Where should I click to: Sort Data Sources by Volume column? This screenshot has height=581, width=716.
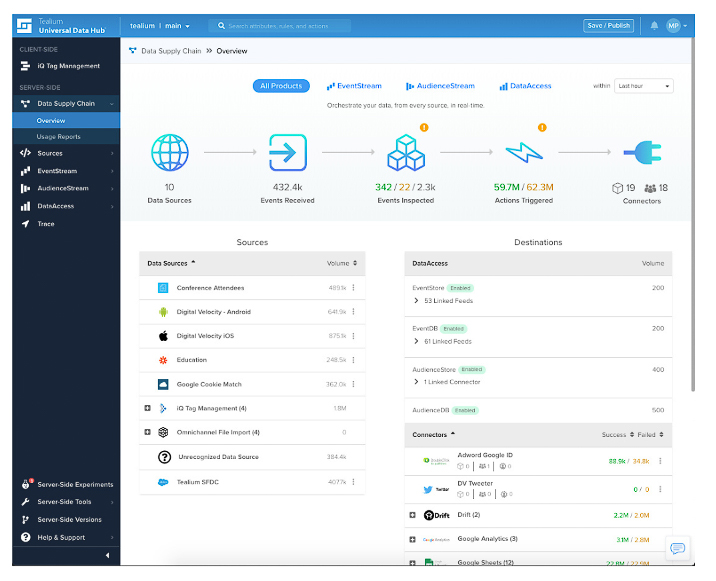[342, 263]
